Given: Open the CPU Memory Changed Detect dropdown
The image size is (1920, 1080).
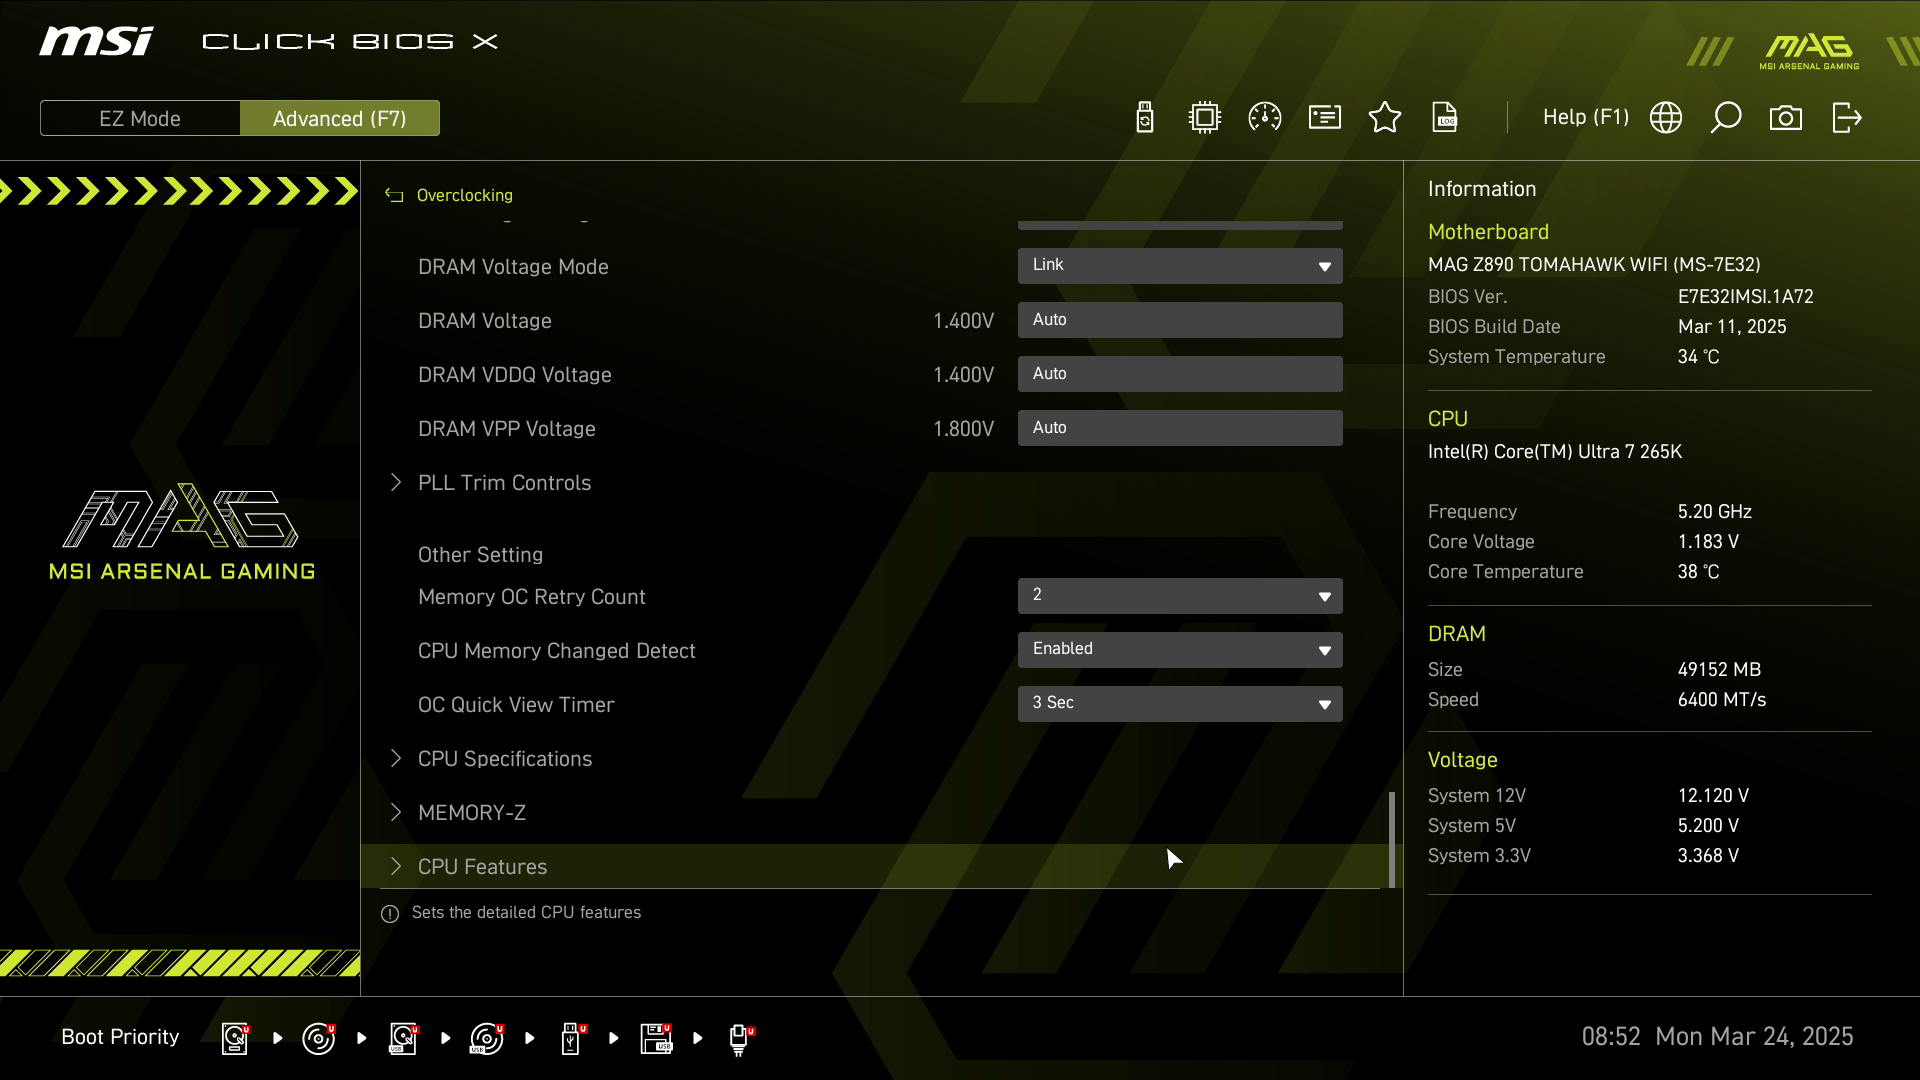Looking at the screenshot, I should click(1180, 650).
